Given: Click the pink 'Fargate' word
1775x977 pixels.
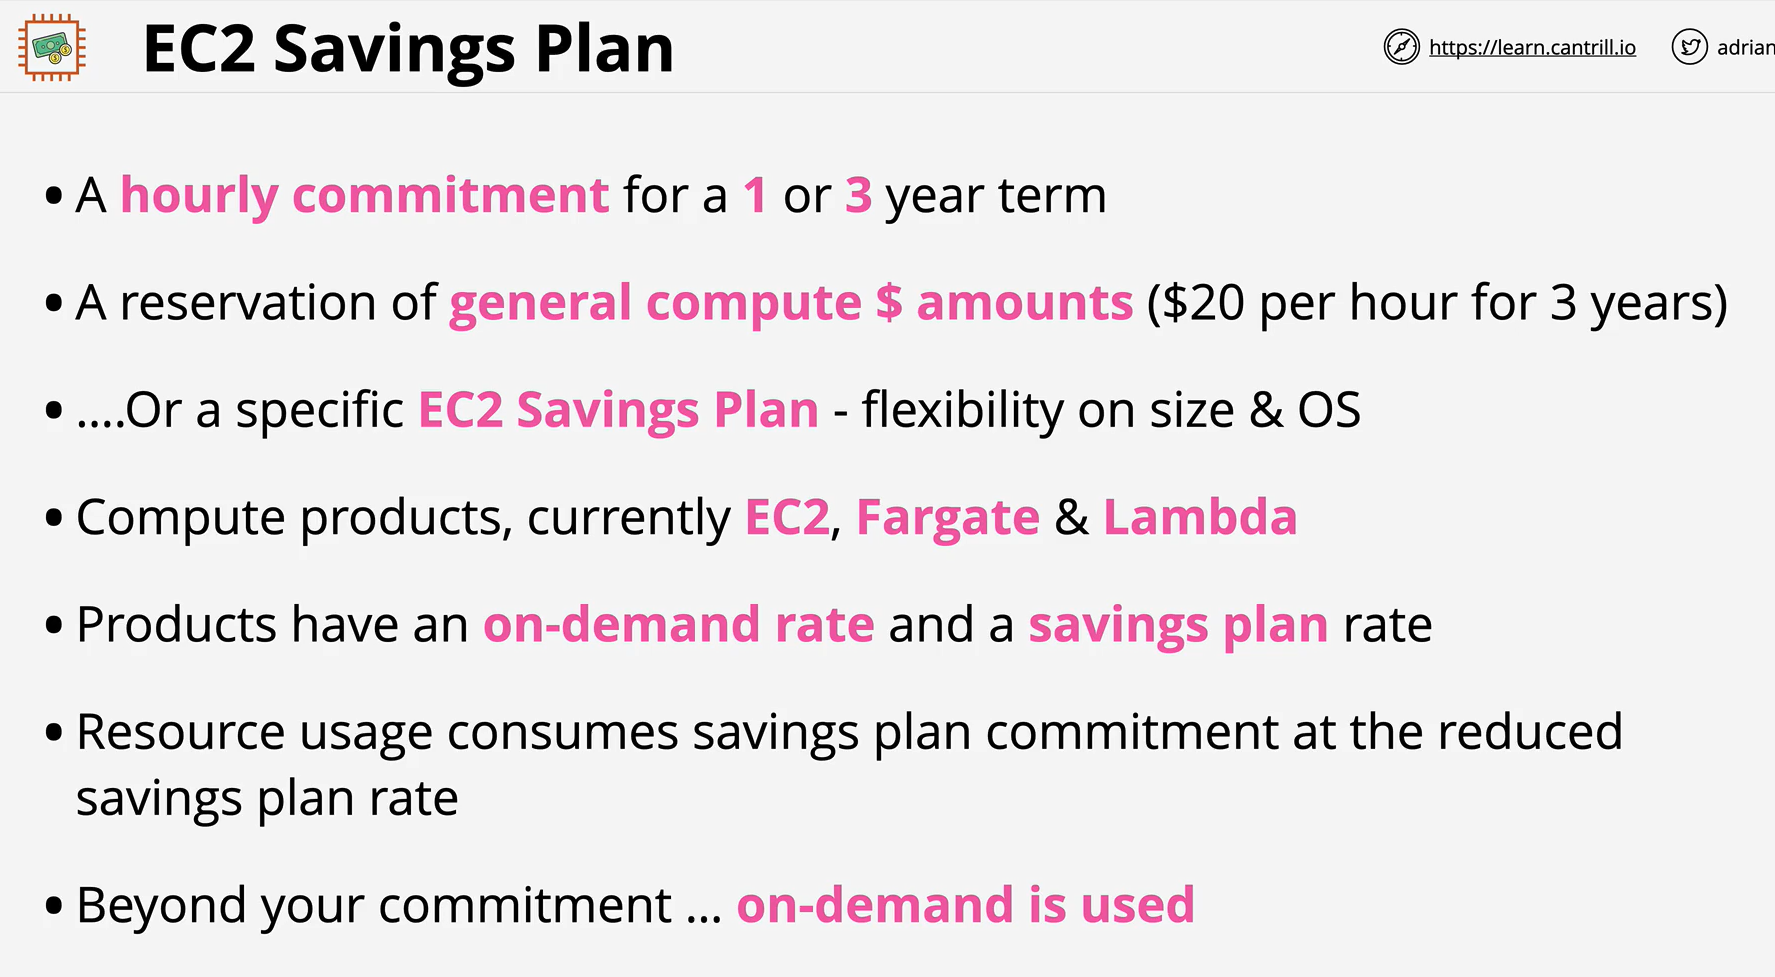Looking at the screenshot, I should pyautogui.click(x=948, y=519).
